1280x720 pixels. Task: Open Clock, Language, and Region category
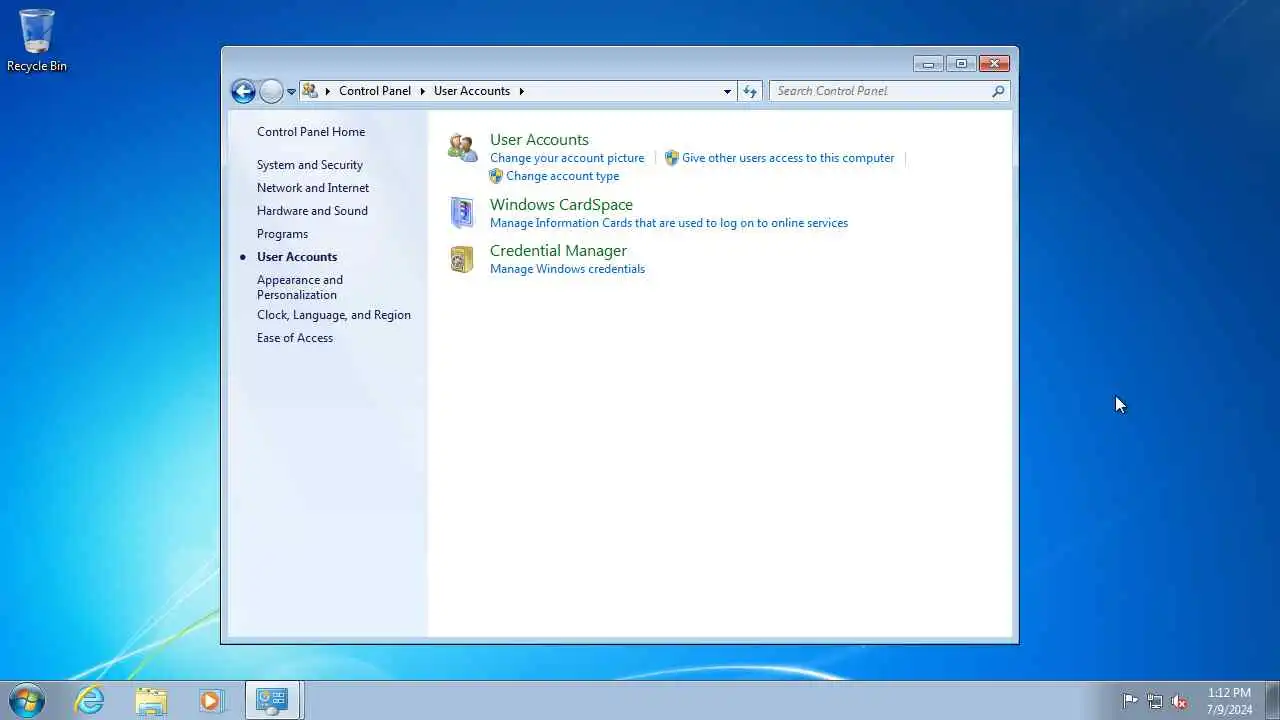click(x=334, y=315)
